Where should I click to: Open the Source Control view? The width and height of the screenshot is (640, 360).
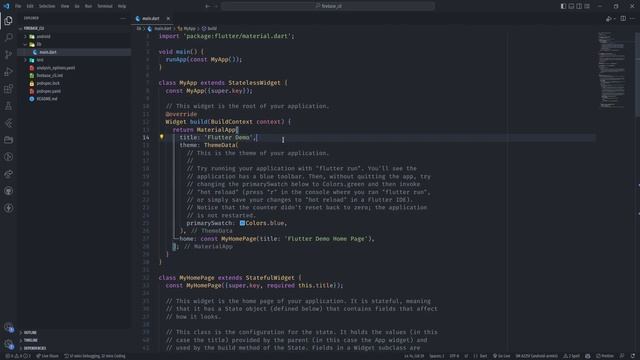(x=8, y=55)
